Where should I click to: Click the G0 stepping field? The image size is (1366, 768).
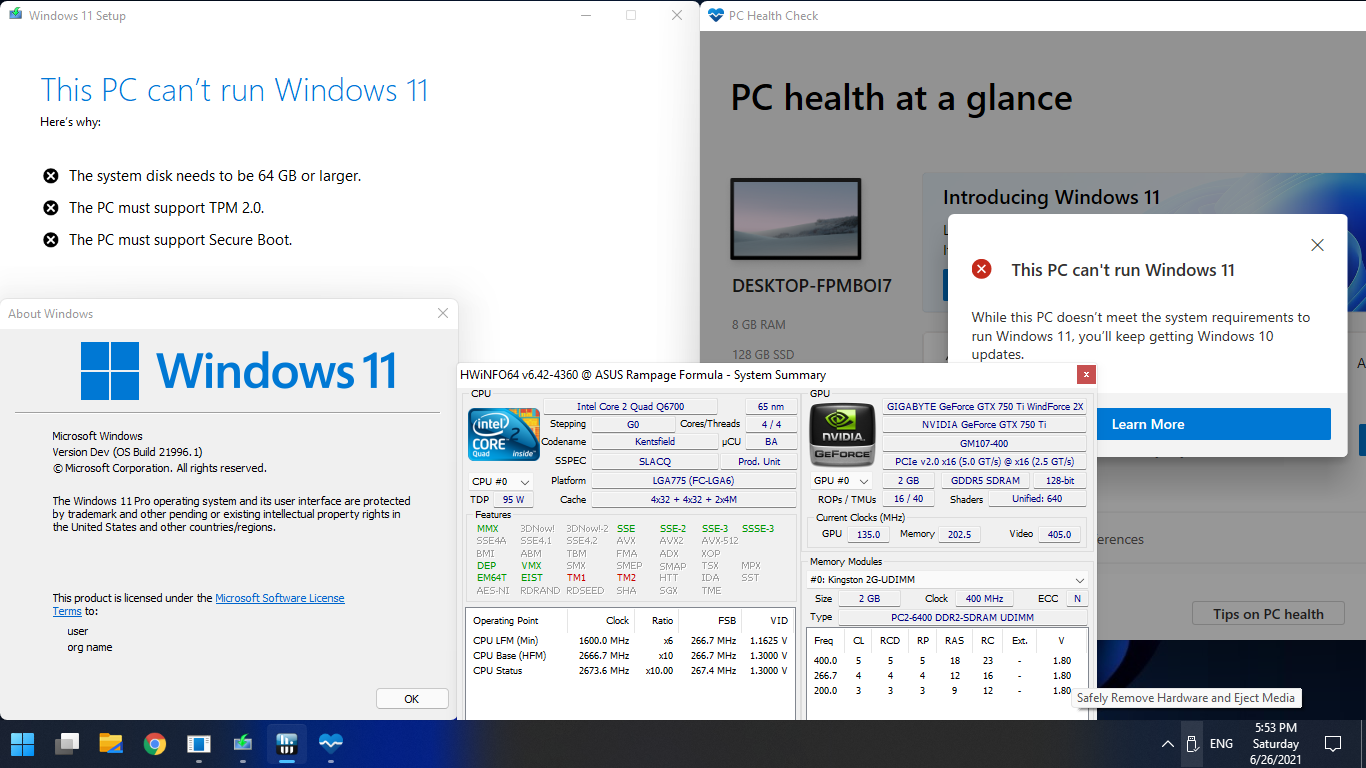click(x=633, y=424)
